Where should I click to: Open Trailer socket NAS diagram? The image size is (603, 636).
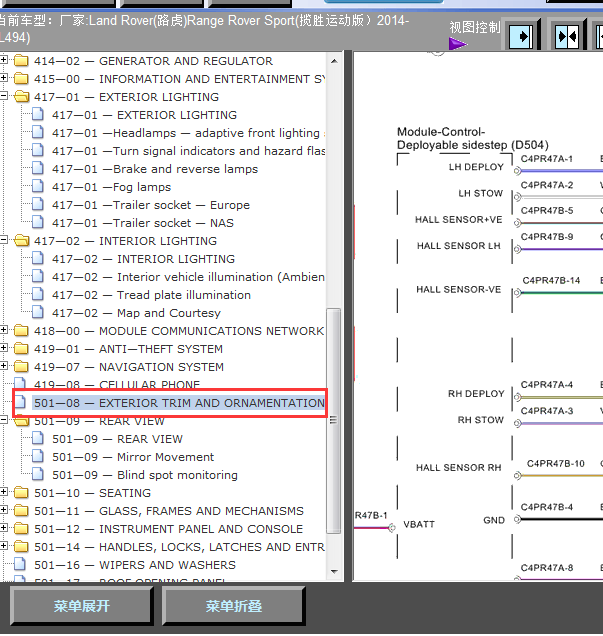(x=143, y=223)
